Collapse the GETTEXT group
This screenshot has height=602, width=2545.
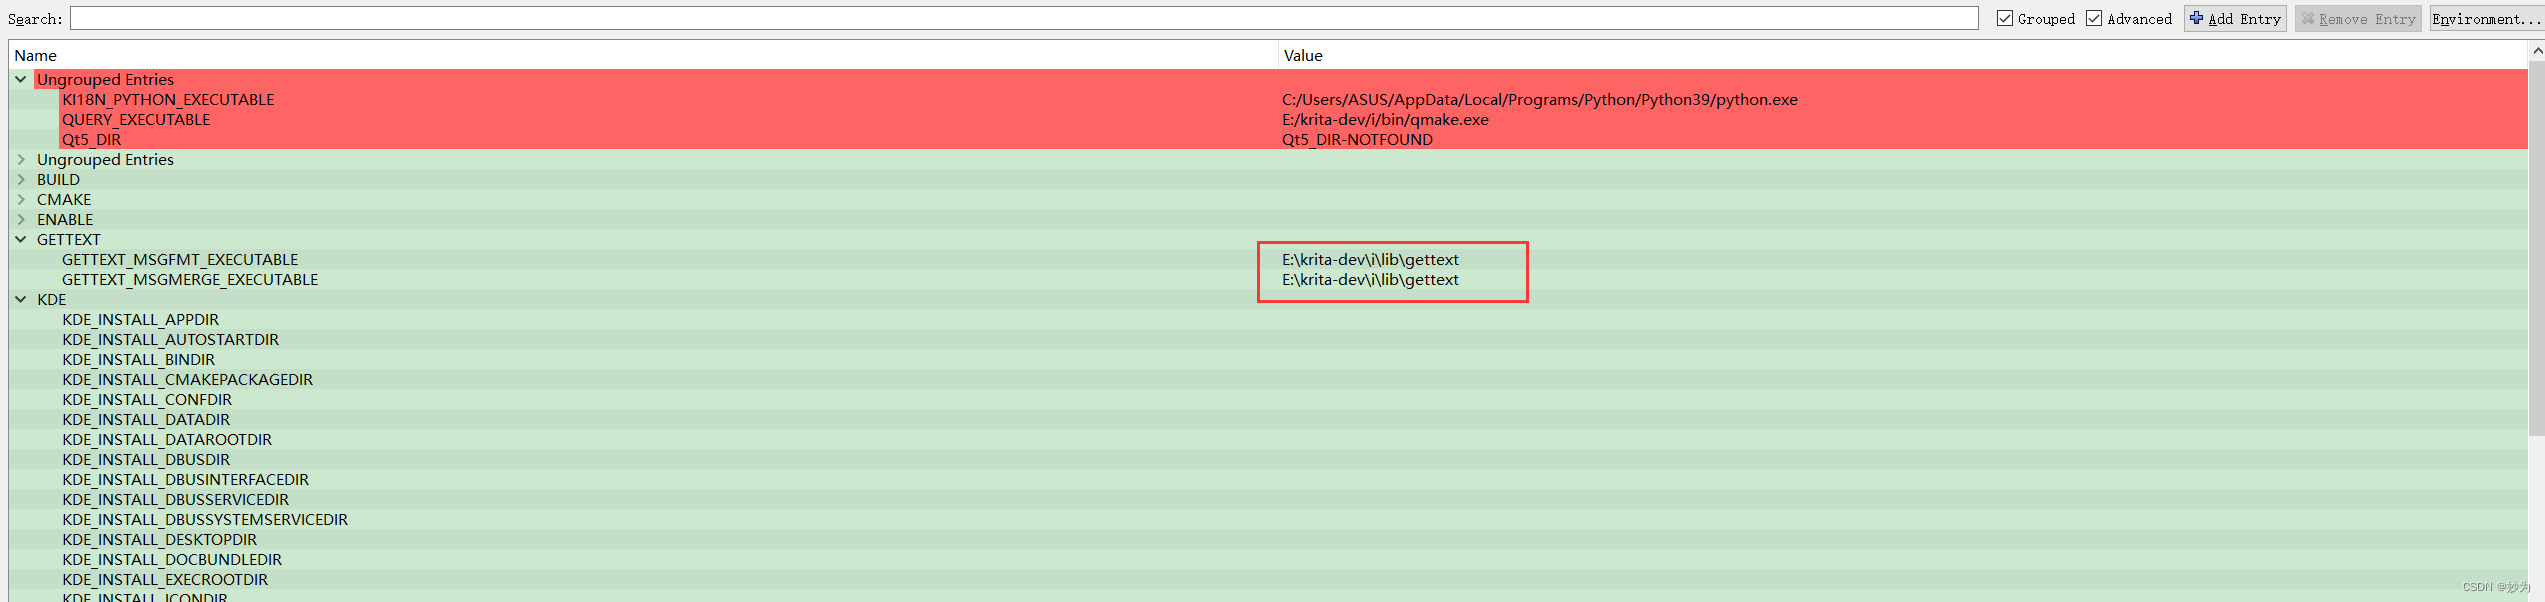(x=21, y=239)
